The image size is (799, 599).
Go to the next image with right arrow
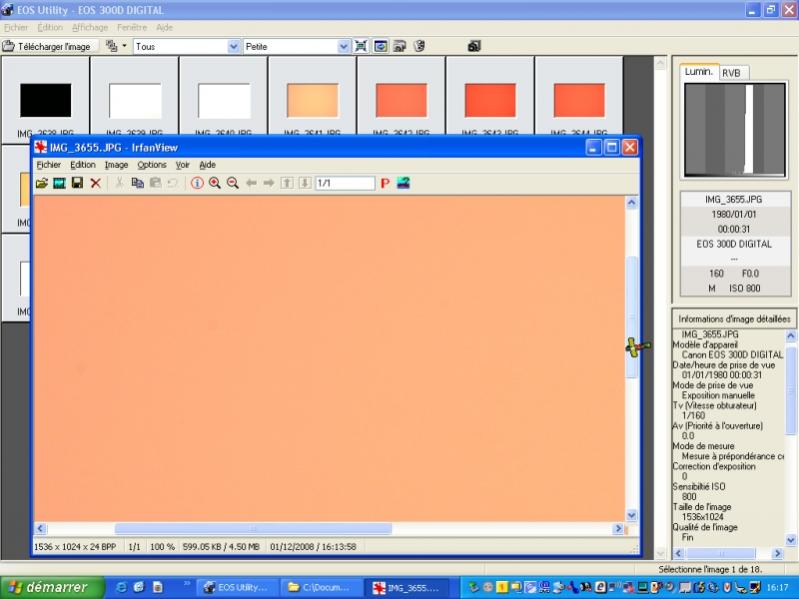point(269,183)
